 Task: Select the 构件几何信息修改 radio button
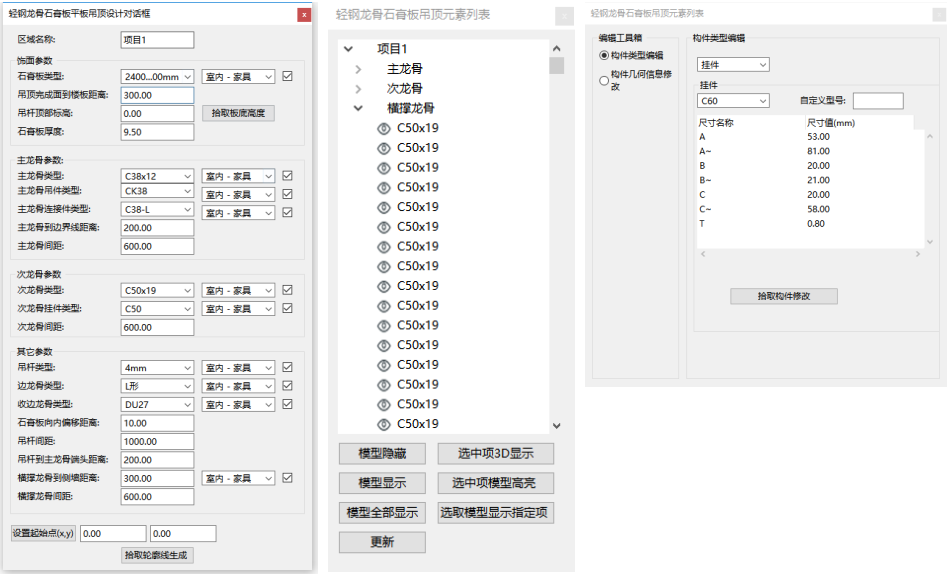(x=603, y=80)
